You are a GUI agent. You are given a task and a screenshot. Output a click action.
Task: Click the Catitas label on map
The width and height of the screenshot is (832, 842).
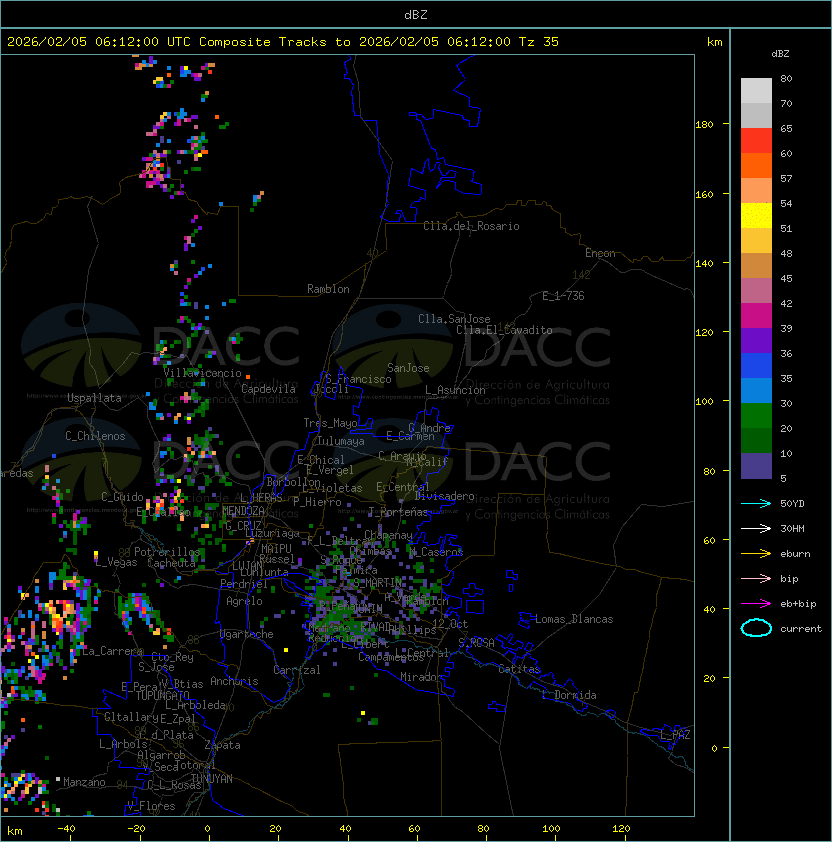pos(519,669)
